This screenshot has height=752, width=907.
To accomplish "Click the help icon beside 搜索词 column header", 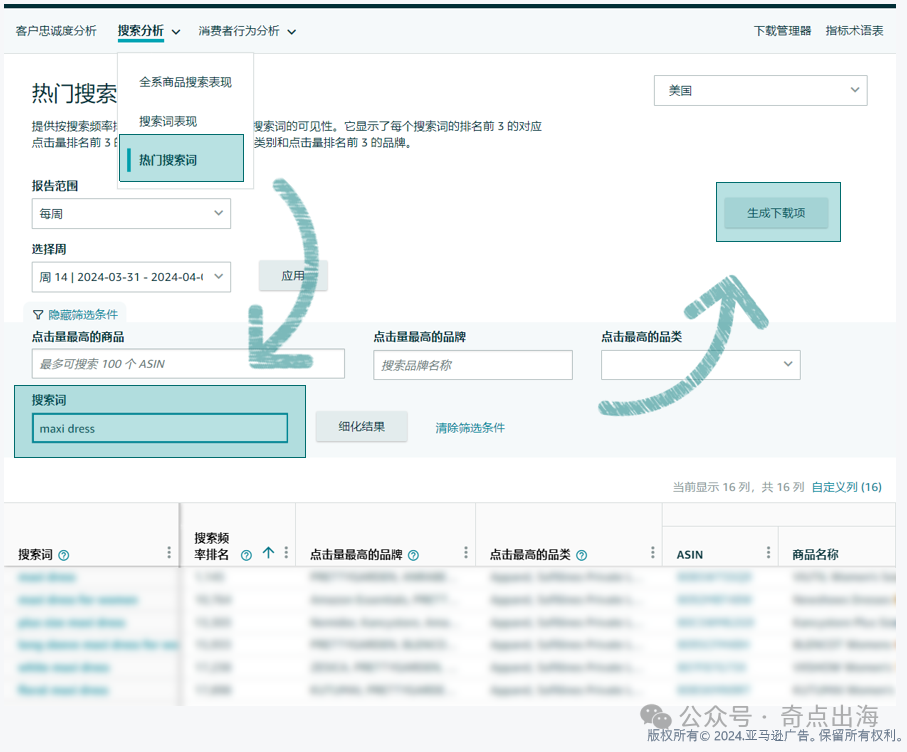I will click(x=62, y=553).
